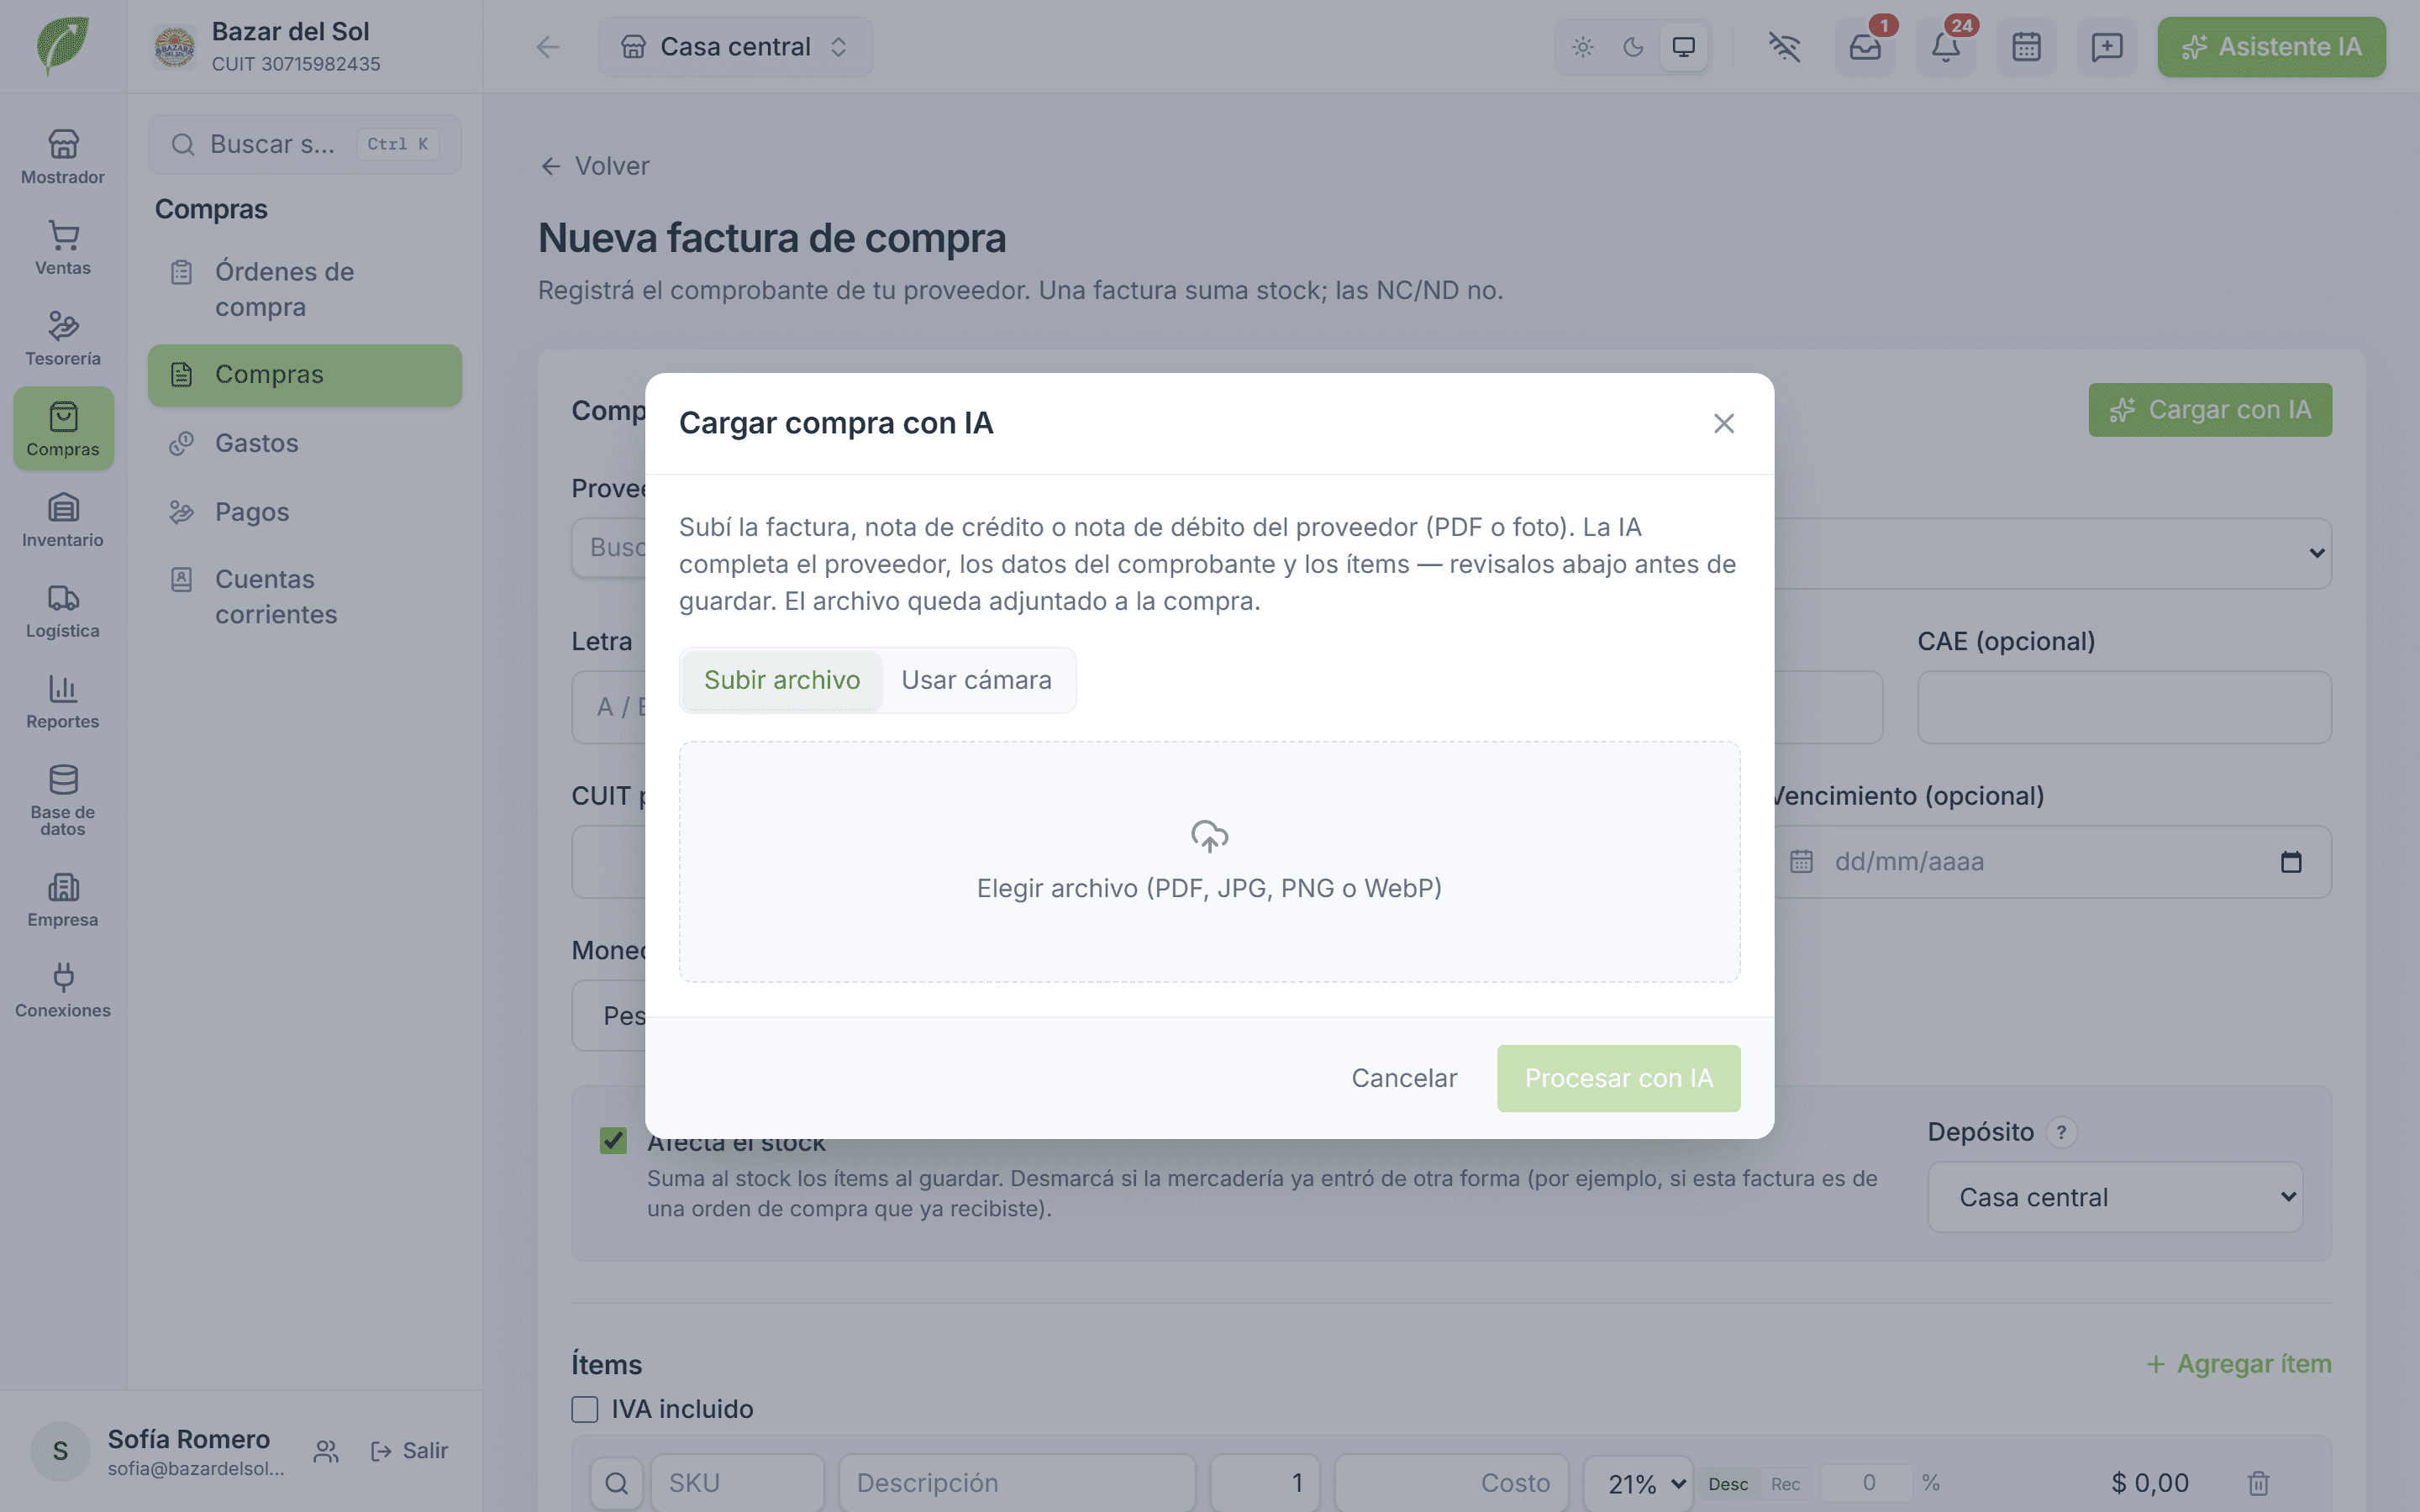
Task: Click the item search magnifier icon
Action: coord(617,1483)
